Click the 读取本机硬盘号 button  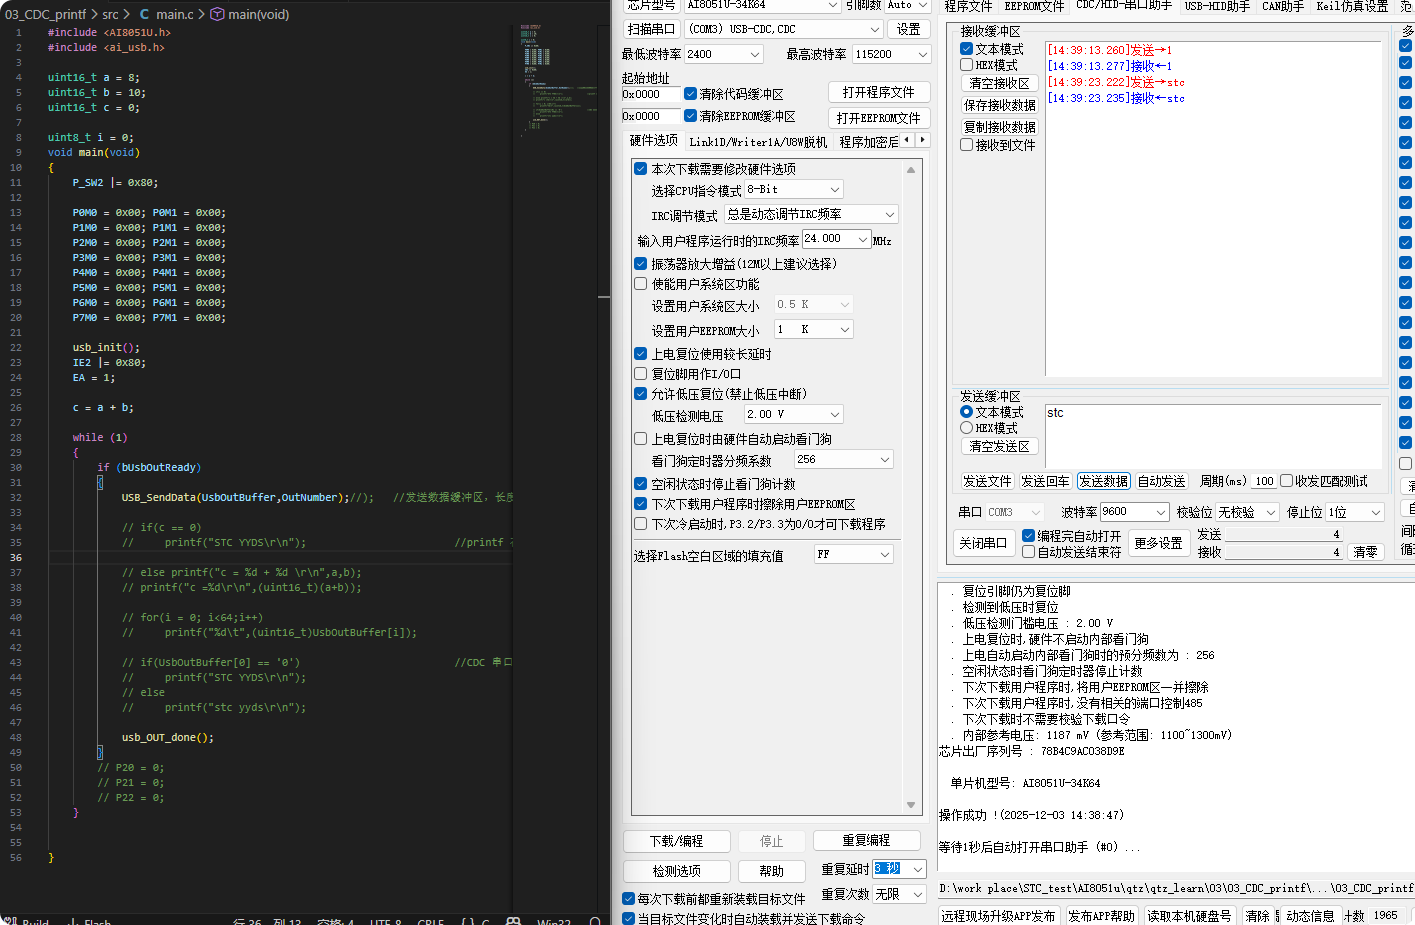coord(1190,914)
